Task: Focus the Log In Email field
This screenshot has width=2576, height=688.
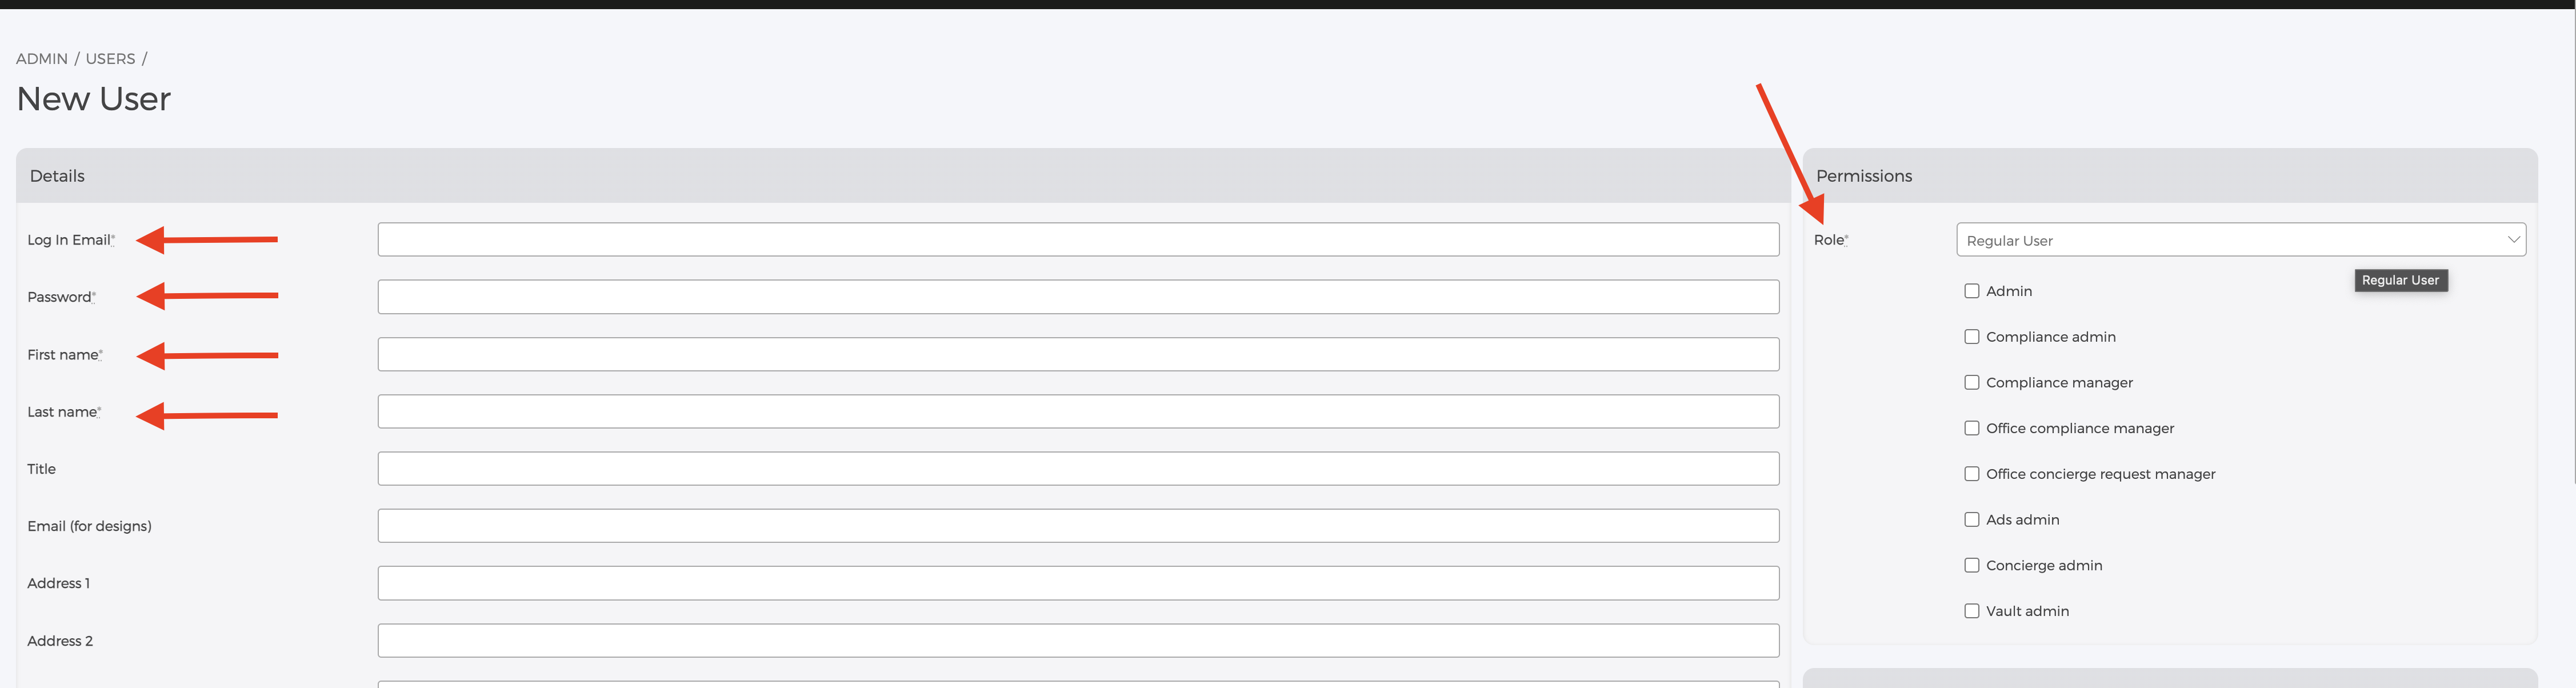Action: [1078, 240]
